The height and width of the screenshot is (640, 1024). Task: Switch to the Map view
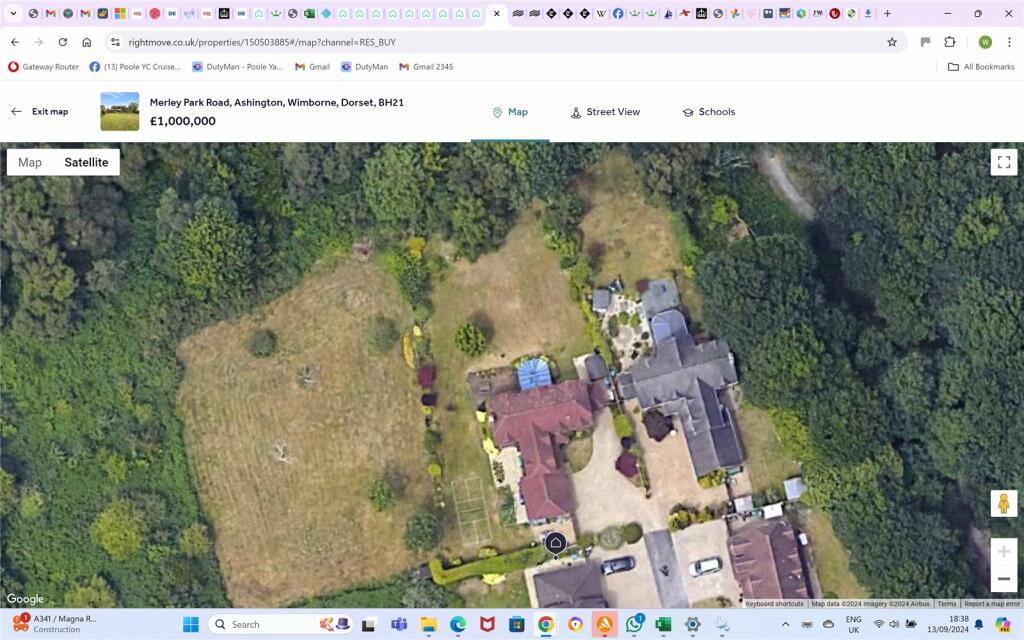coord(30,161)
